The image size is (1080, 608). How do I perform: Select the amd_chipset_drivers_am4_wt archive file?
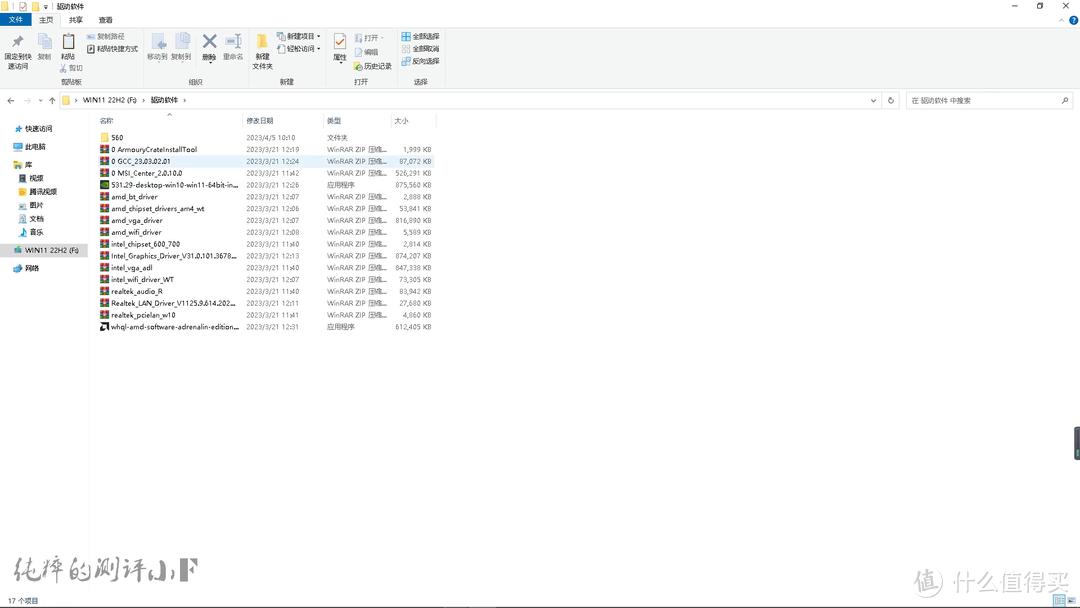click(157, 209)
